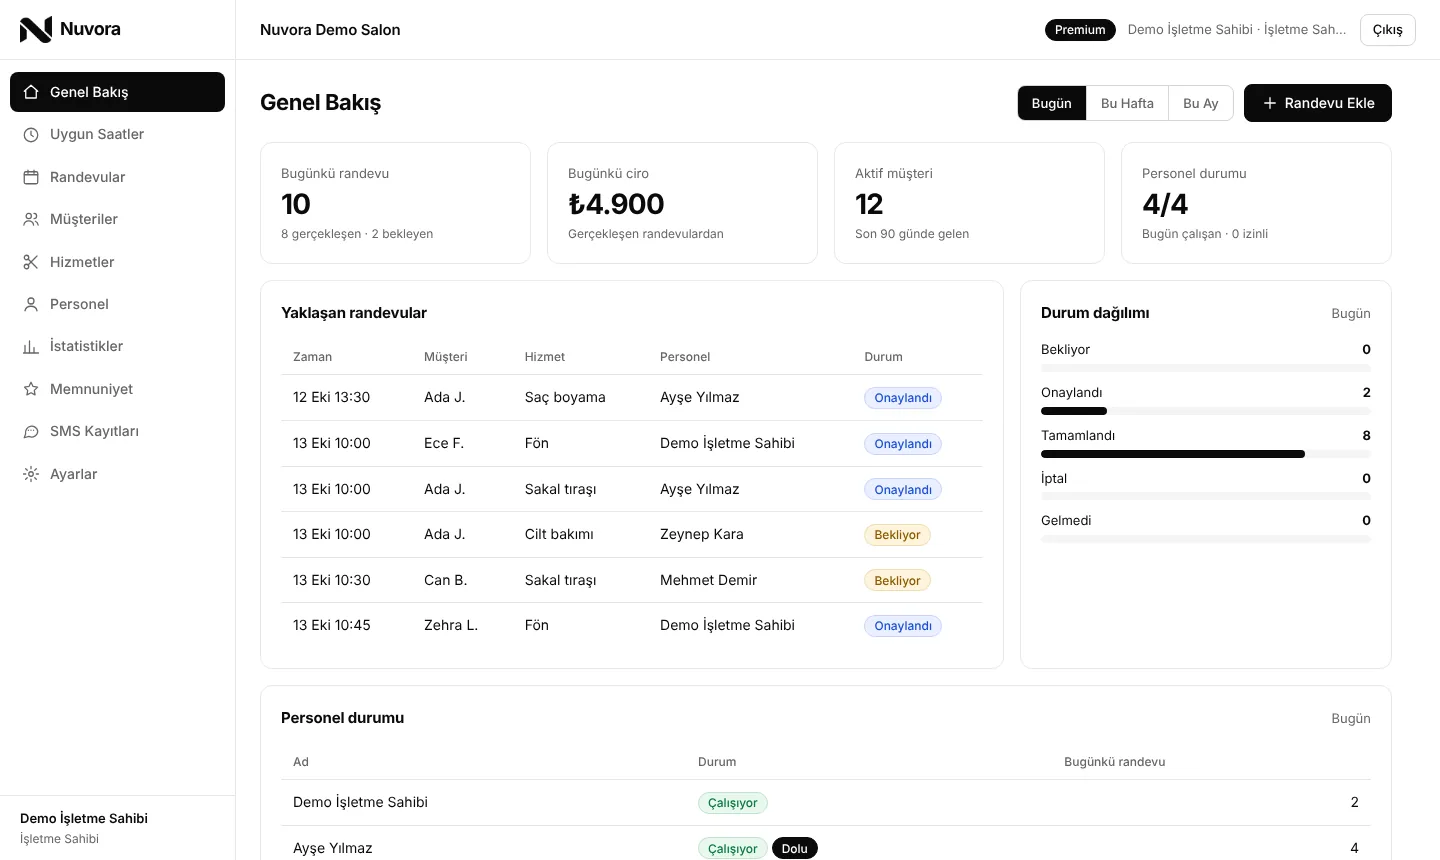Open Uygun Saatler clock icon
Viewport: 1440px width, 860px height.
(31, 134)
